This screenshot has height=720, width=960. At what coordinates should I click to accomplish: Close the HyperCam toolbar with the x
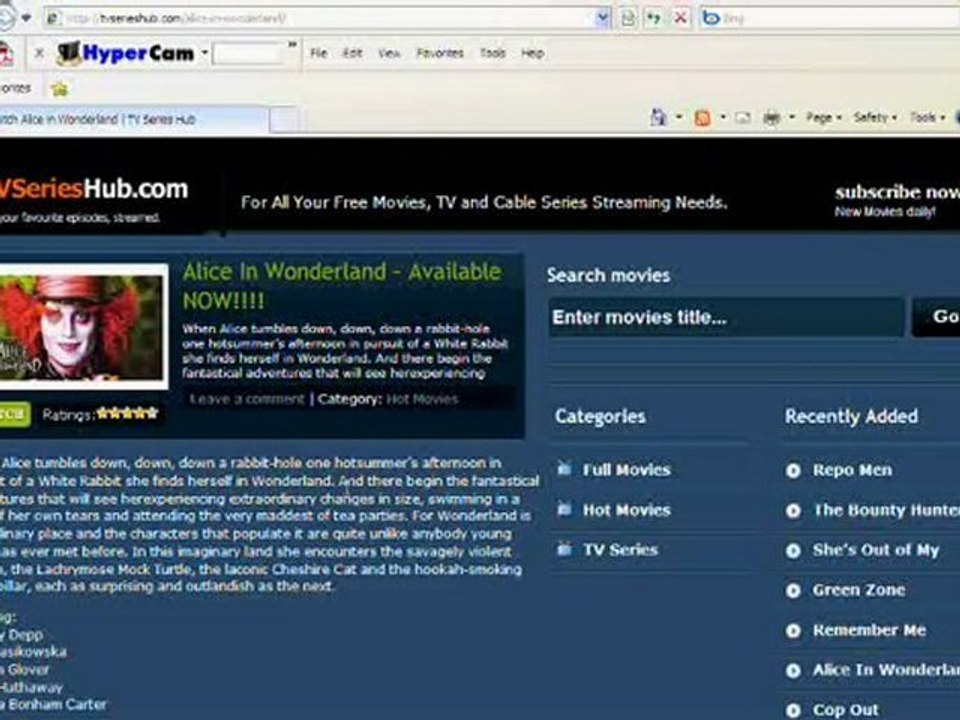(x=39, y=53)
